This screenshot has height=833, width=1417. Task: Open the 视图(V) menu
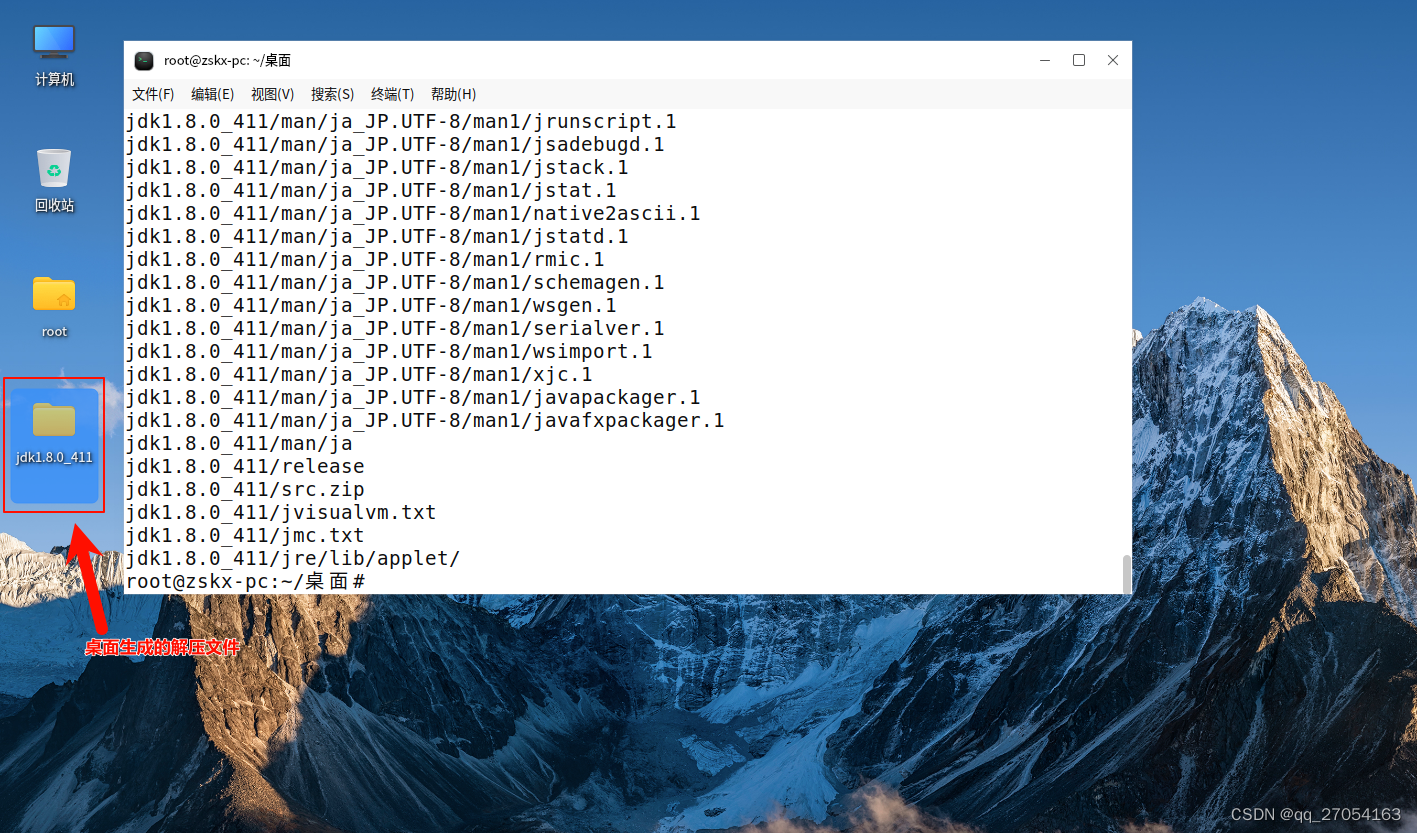272,94
